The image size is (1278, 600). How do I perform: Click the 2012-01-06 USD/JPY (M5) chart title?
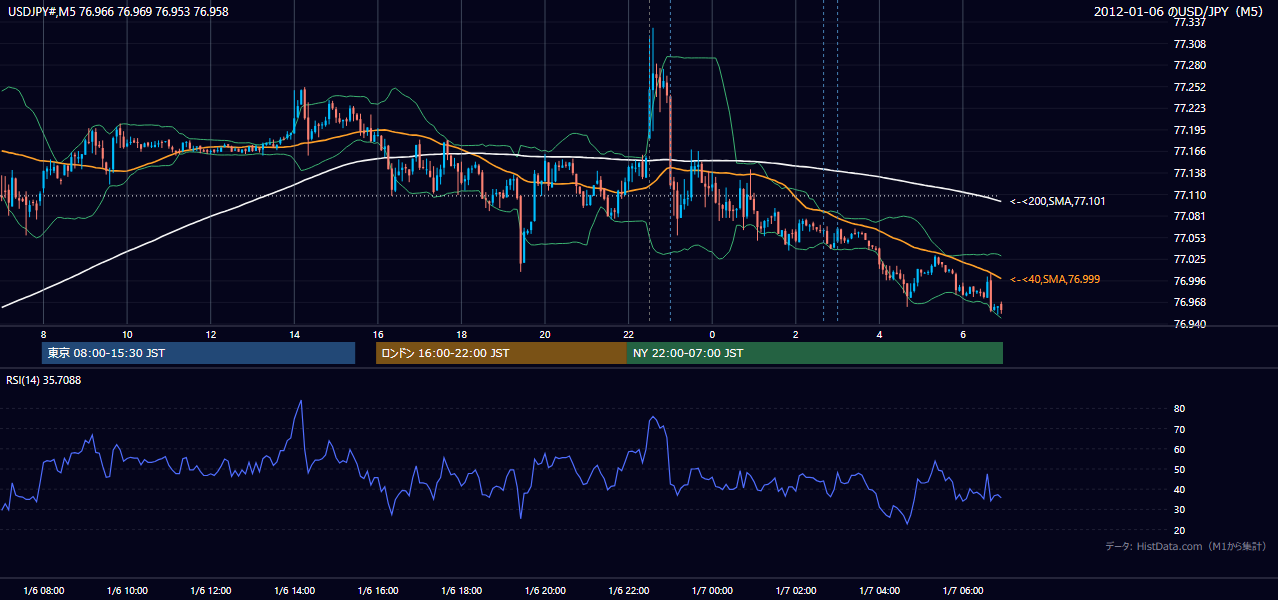(x=1180, y=11)
